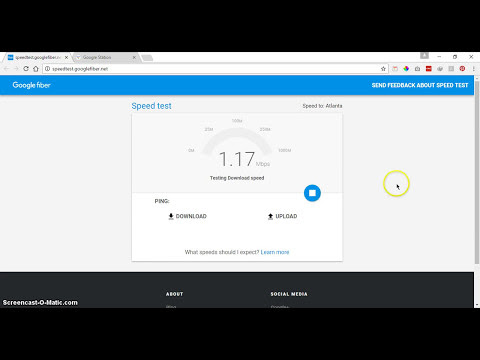Open a new browser tab
The width and height of the screenshot is (480, 360).
tap(147, 58)
